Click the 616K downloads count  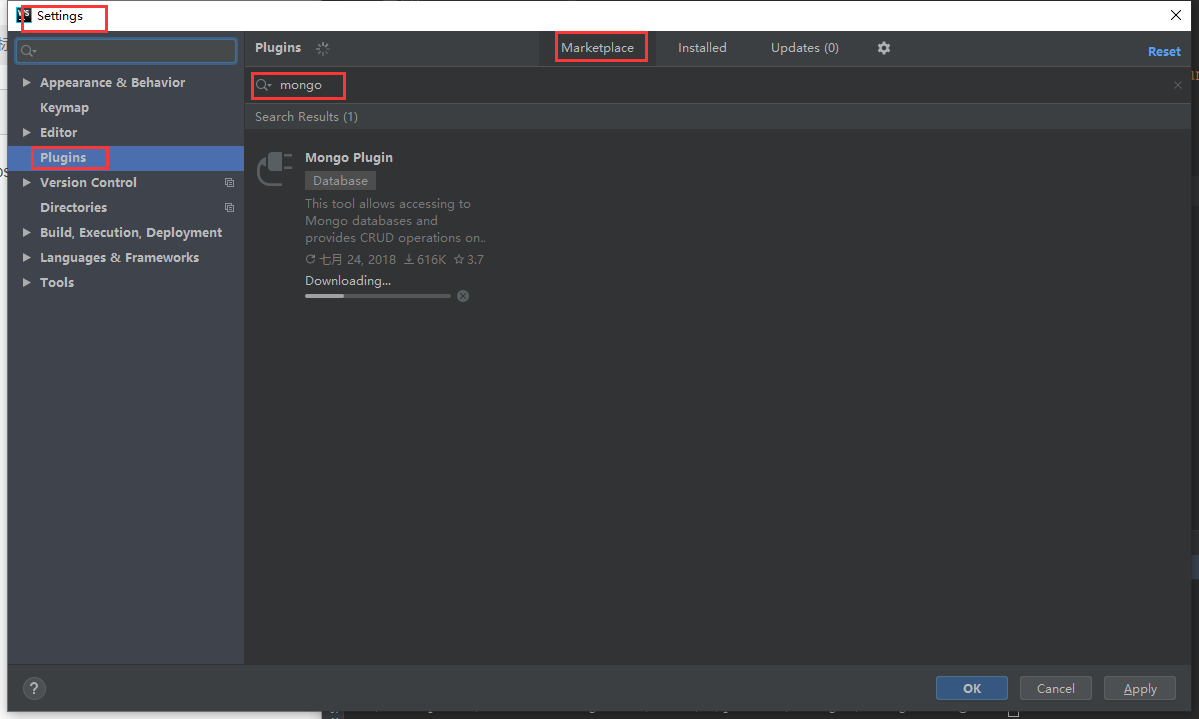425,260
